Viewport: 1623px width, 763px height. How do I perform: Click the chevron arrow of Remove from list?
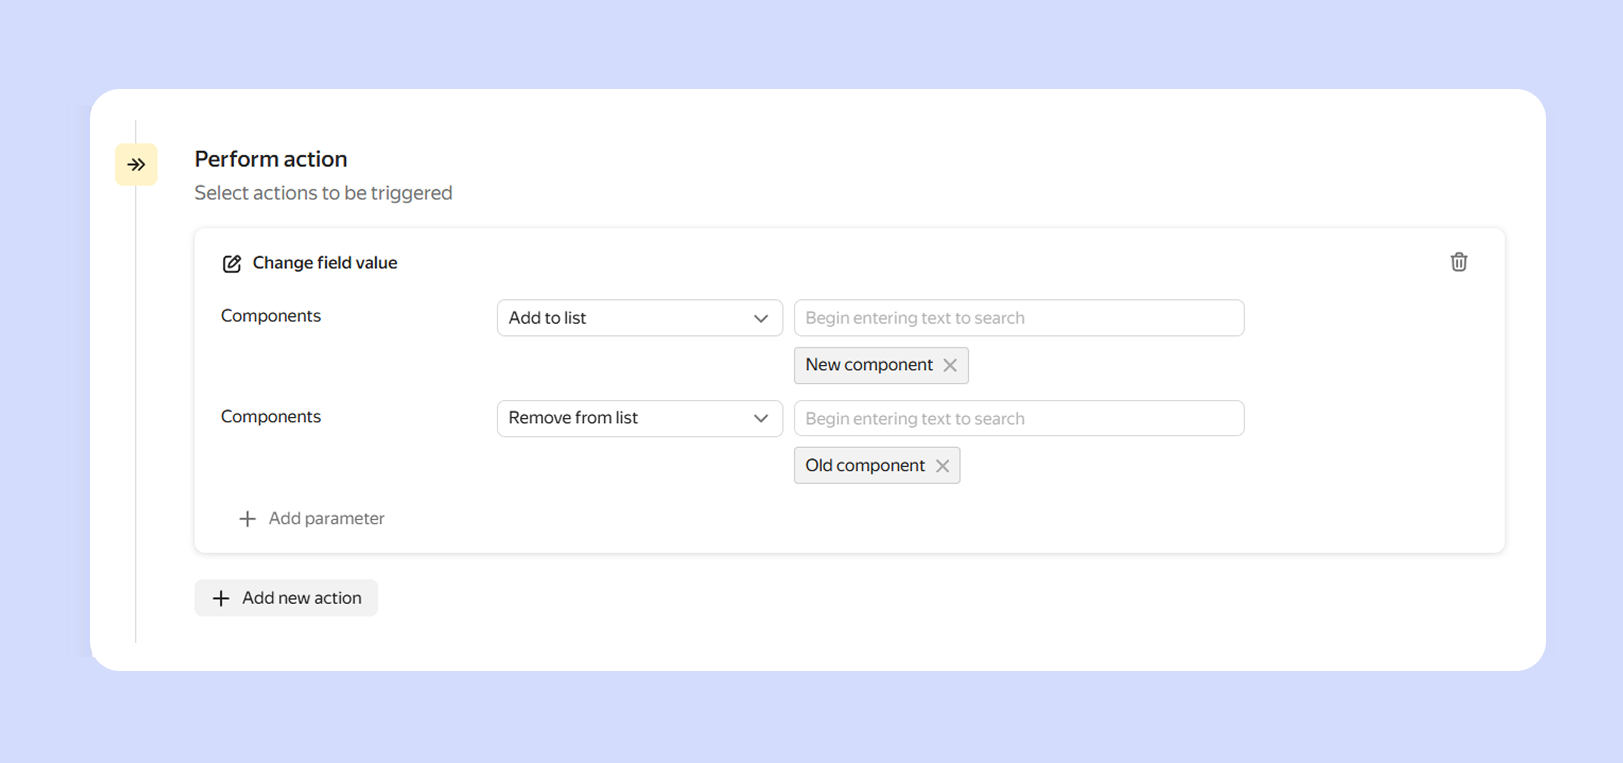tap(761, 418)
